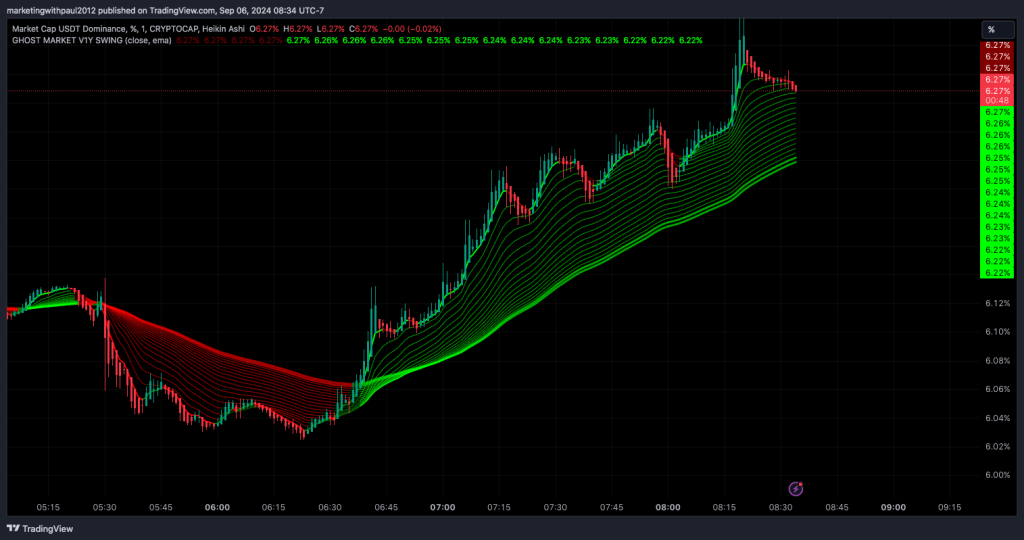
Task: Click the 06:00 time axis label
Action: click(x=217, y=507)
